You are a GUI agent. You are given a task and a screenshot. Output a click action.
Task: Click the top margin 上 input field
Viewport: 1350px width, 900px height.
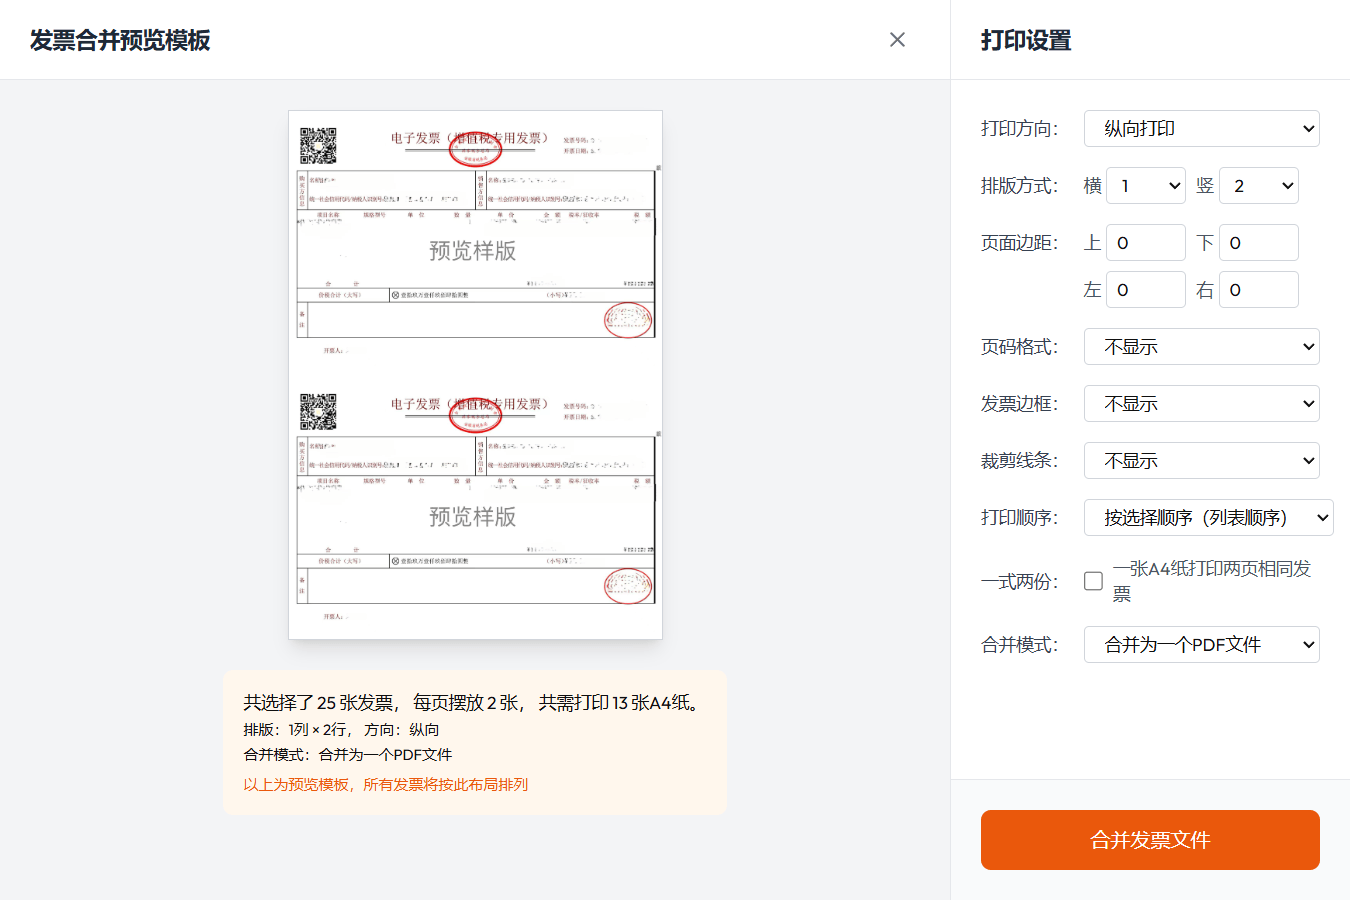(1145, 243)
